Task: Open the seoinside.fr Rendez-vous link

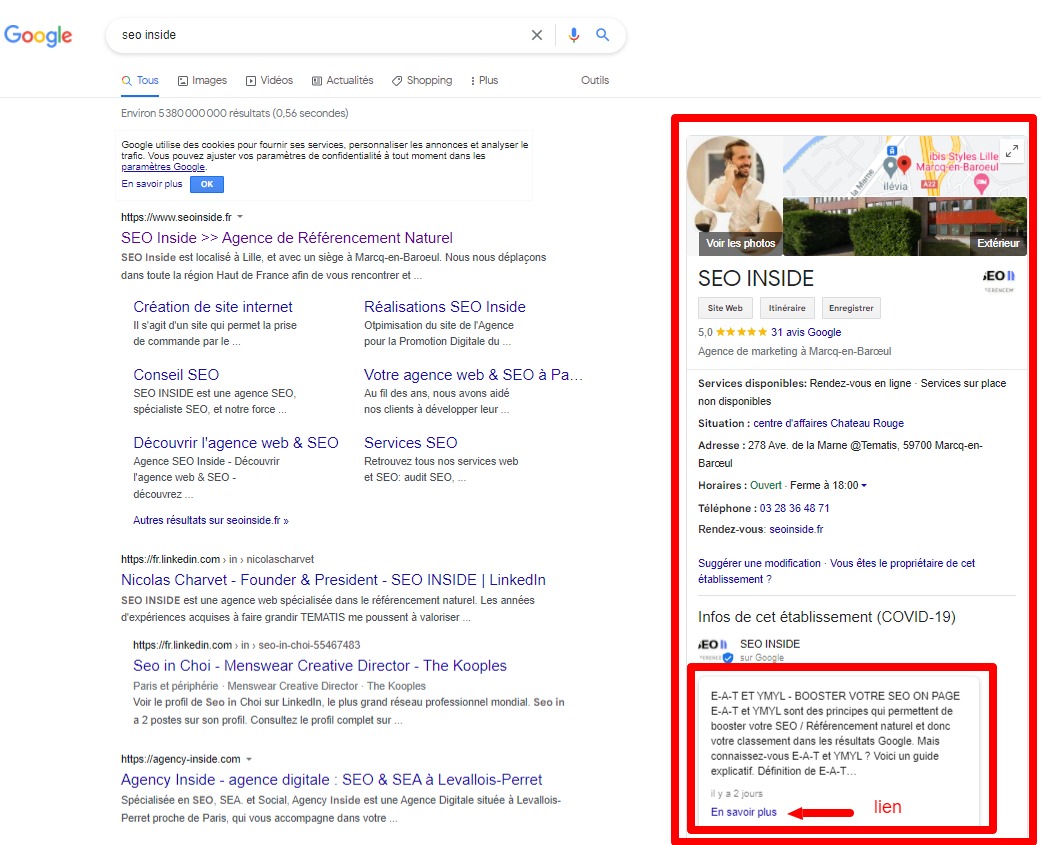Action: [x=796, y=530]
